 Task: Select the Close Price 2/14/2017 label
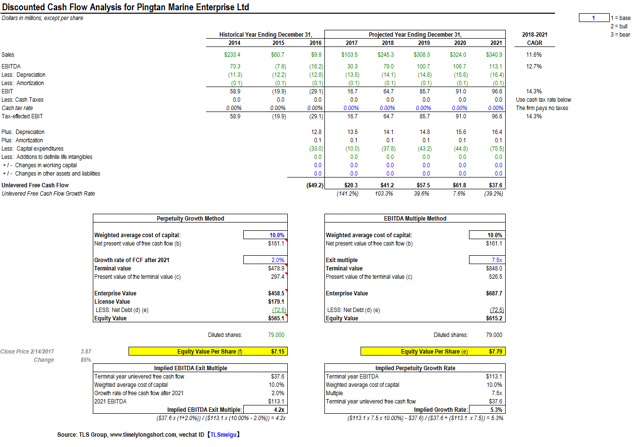[27, 351]
